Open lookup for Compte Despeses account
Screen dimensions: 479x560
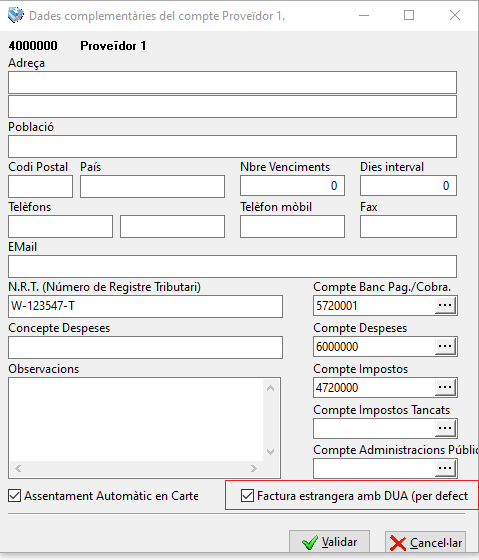pyautogui.click(x=445, y=346)
